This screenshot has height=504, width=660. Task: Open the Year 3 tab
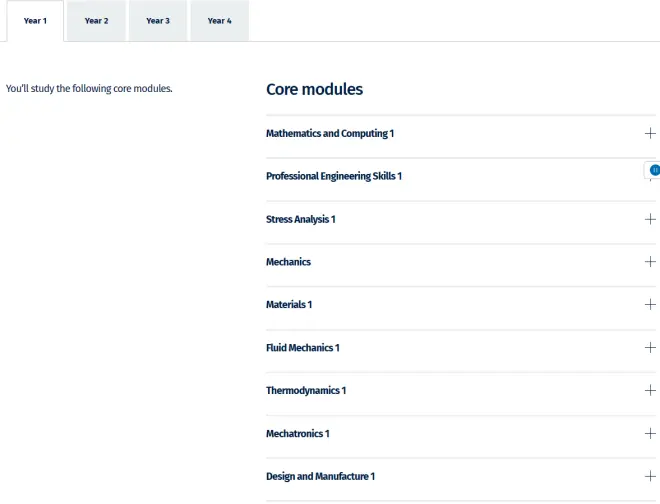pos(157,21)
